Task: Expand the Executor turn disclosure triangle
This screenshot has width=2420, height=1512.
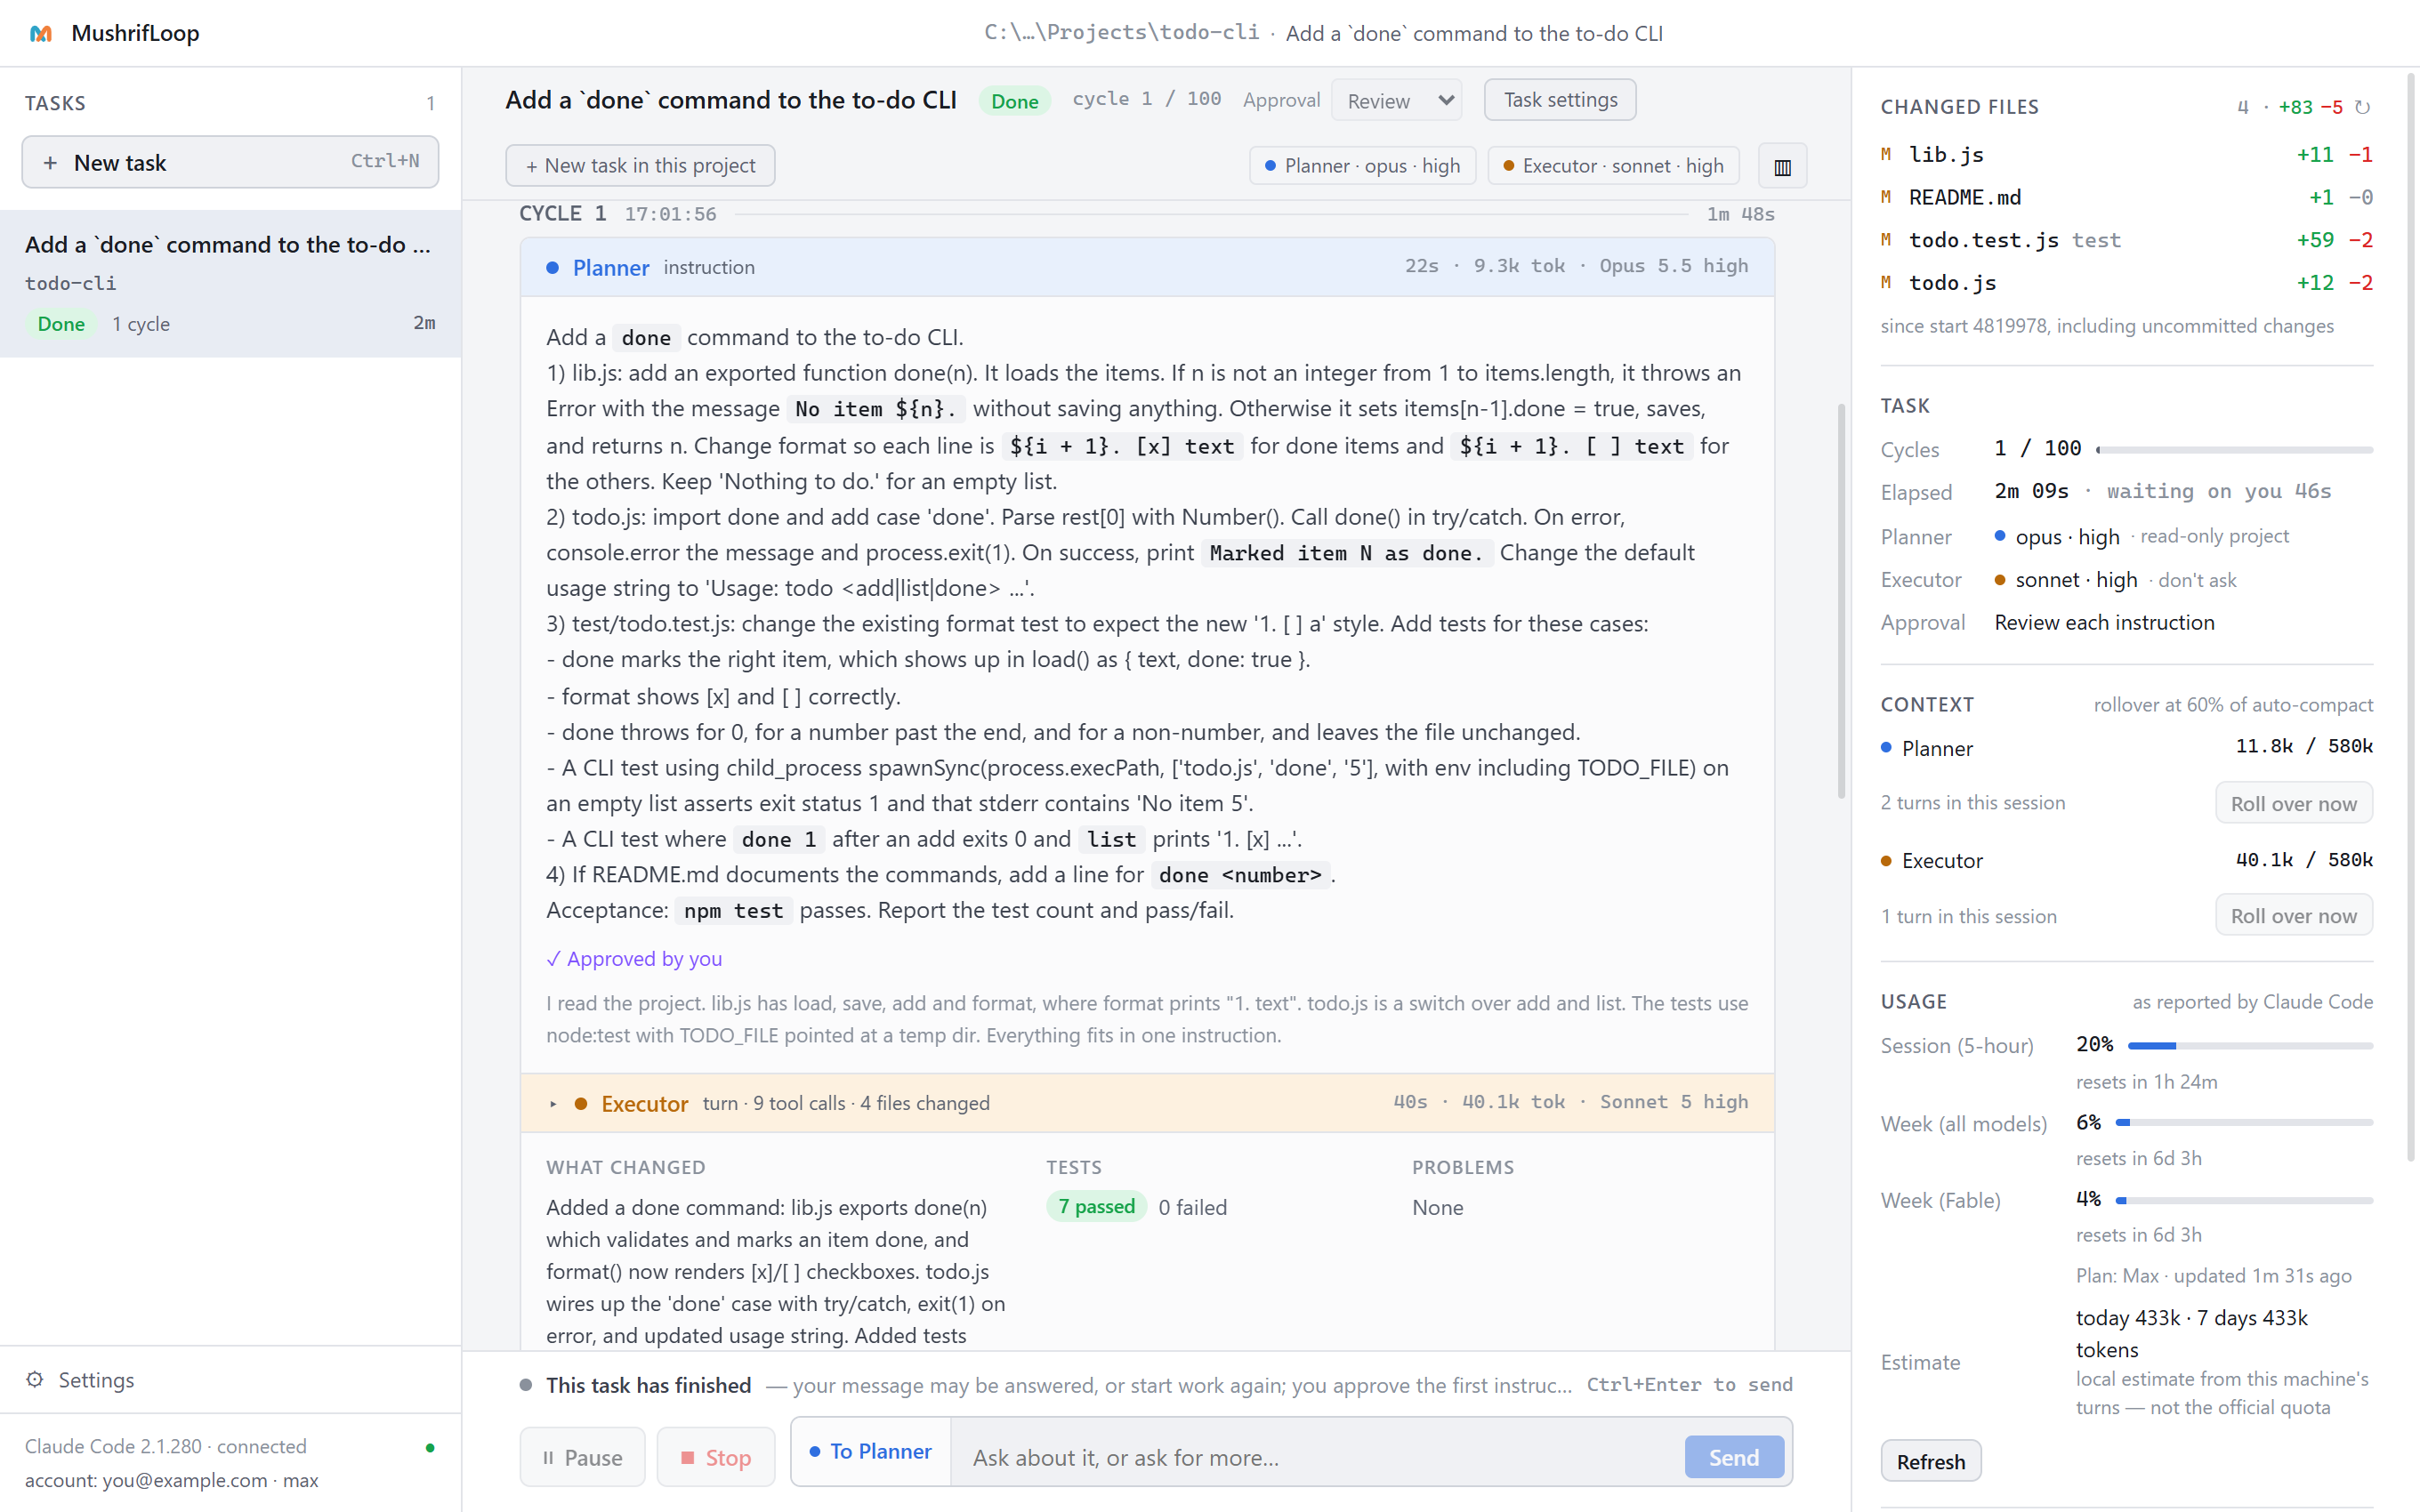Action: click(x=553, y=1103)
